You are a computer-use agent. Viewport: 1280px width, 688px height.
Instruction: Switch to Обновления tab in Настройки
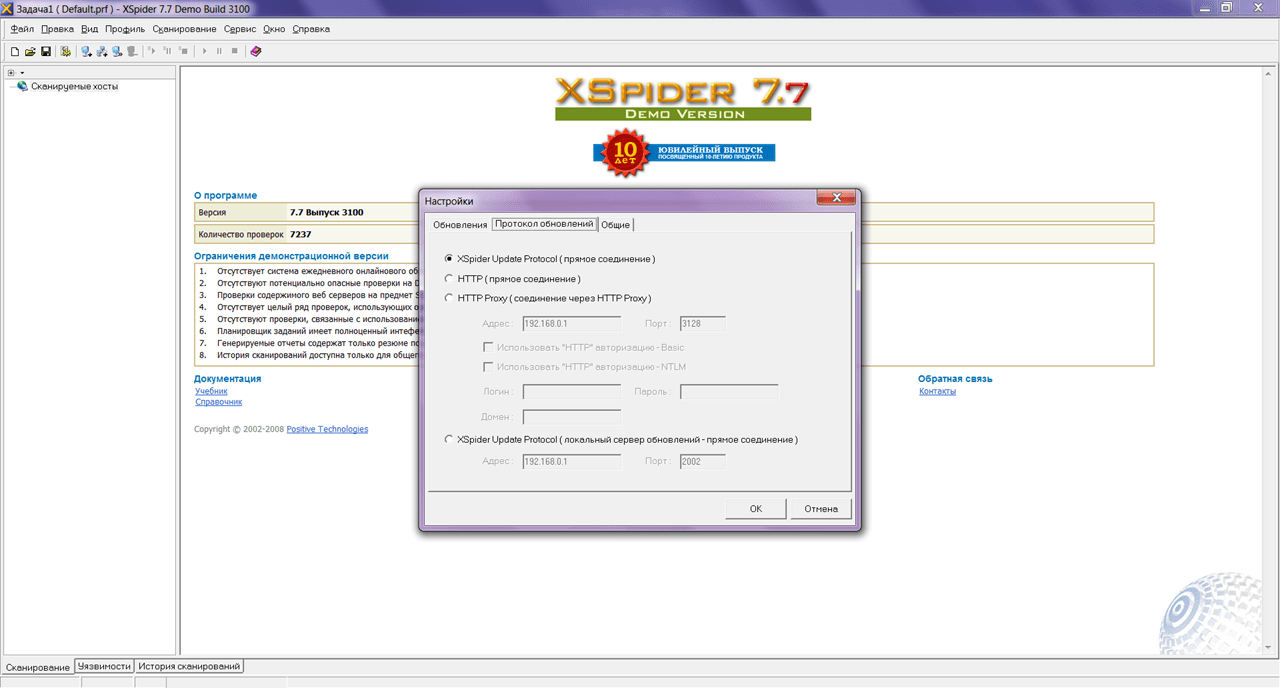pos(460,225)
